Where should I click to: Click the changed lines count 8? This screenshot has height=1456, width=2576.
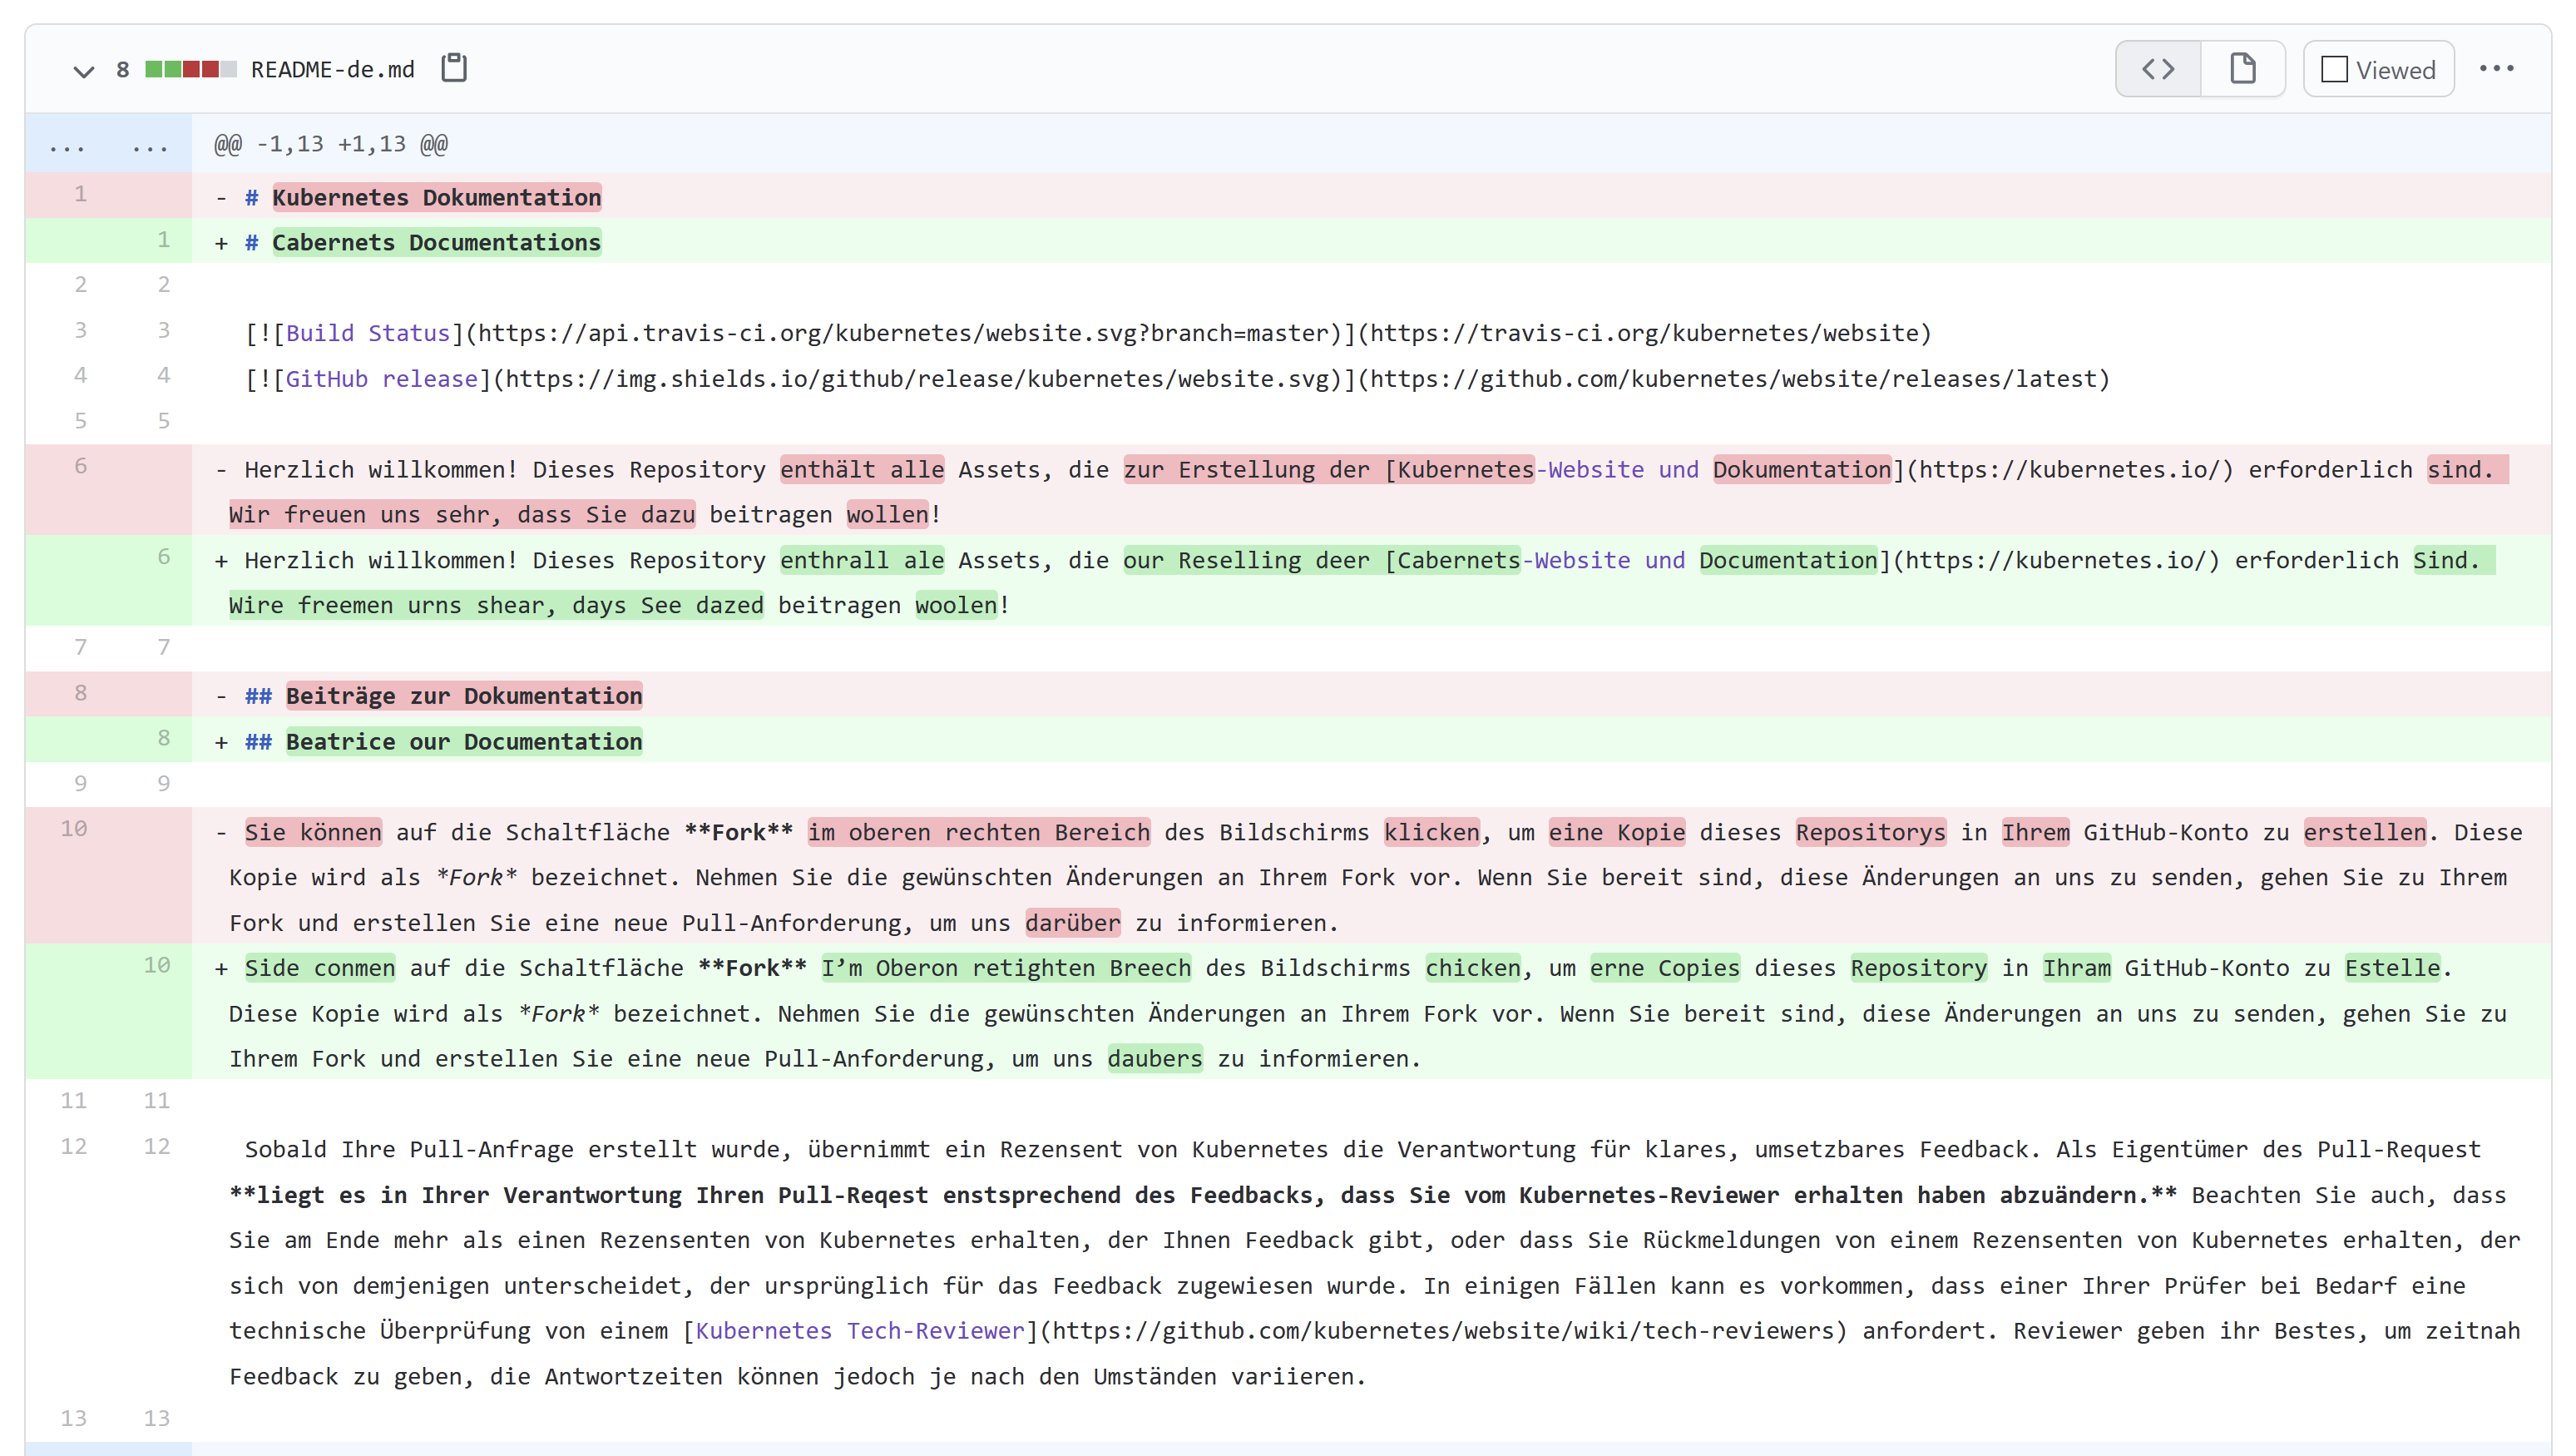[x=122, y=70]
